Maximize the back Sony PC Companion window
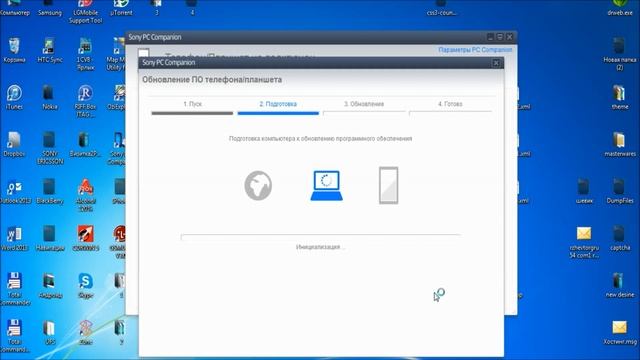Image resolution: width=640 pixels, height=360 pixels. tap(500, 37)
